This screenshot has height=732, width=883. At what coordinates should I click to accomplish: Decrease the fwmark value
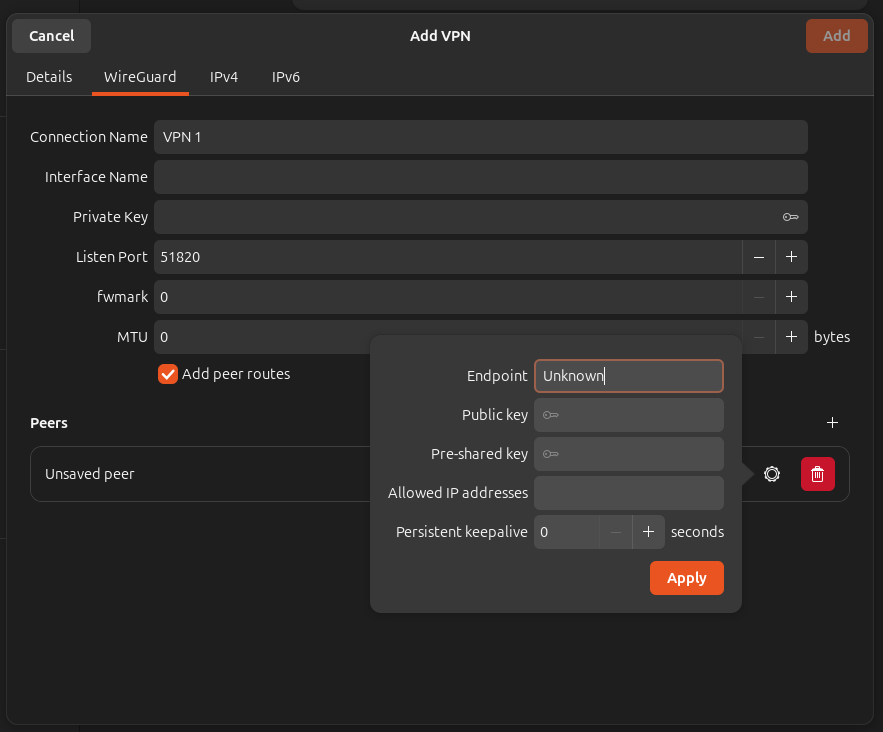(759, 297)
